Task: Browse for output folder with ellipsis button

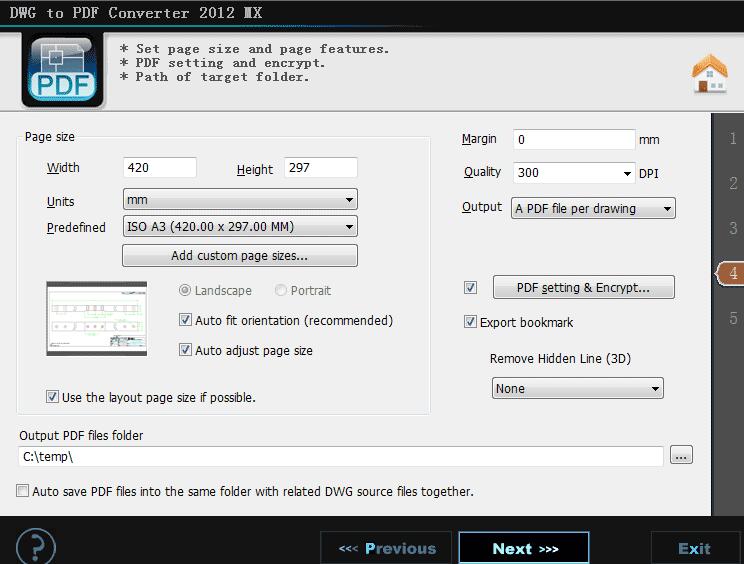Action: point(681,455)
